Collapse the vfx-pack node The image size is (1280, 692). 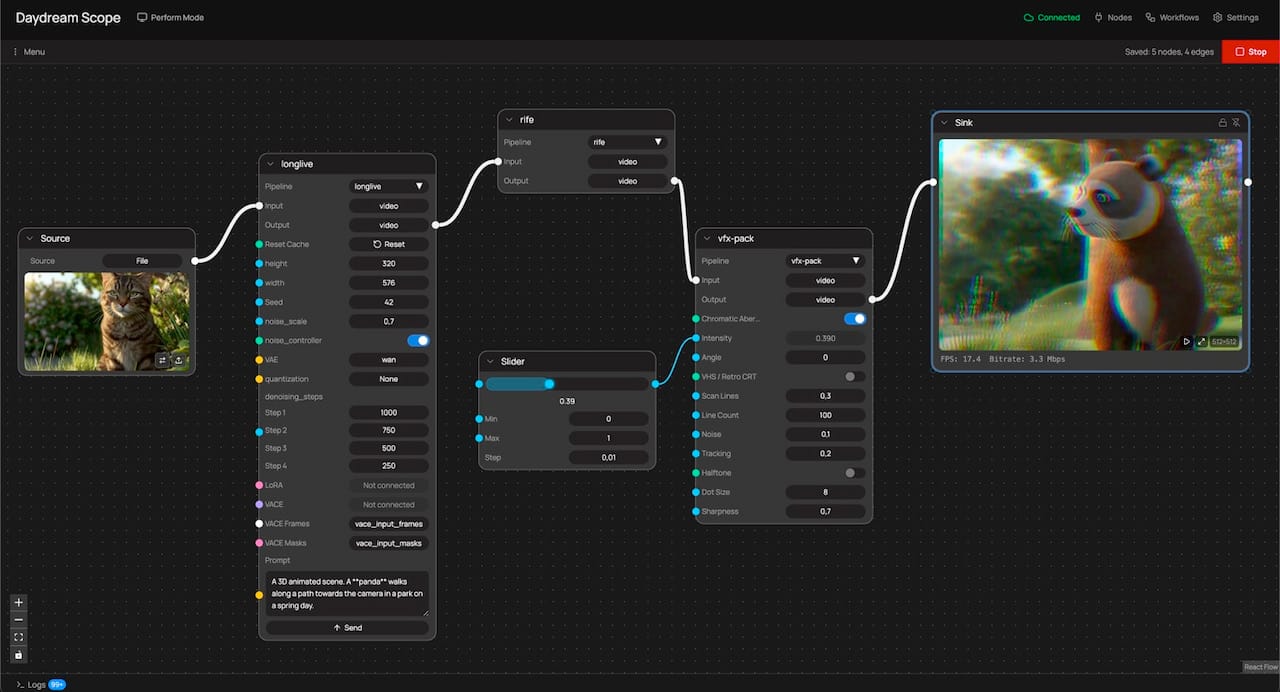(x=706, y=239)
